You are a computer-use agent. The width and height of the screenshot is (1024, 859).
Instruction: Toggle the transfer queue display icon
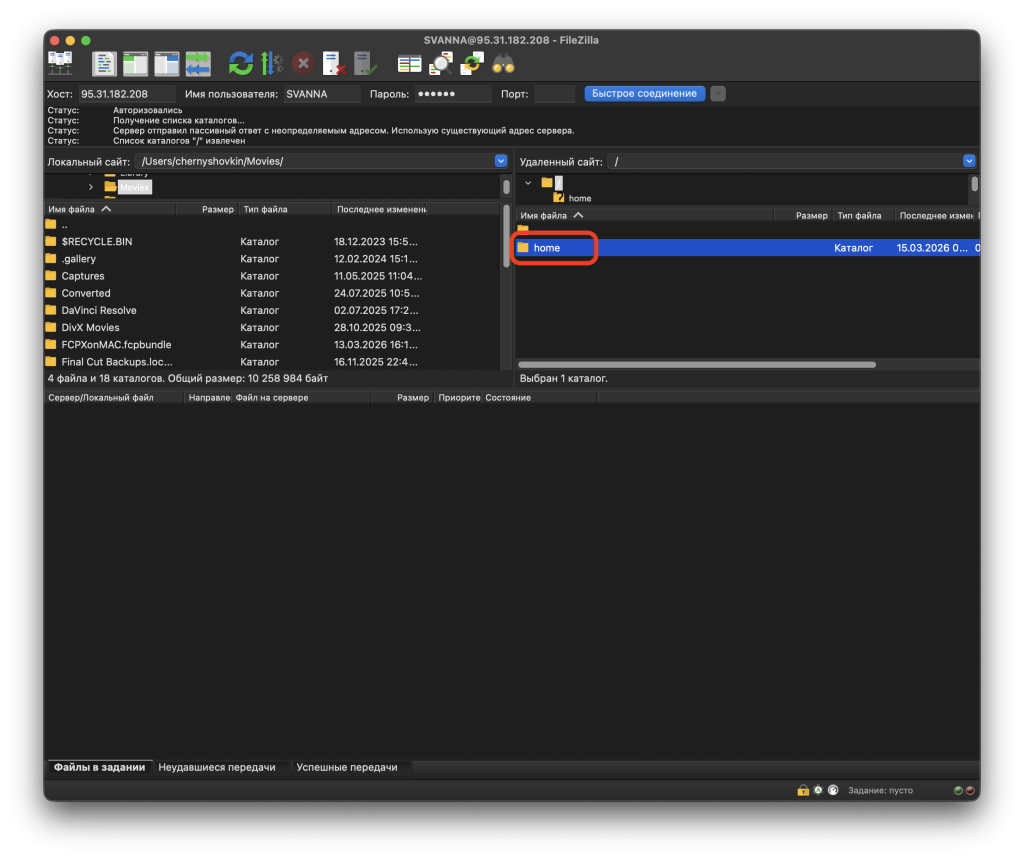coord(198,64)
